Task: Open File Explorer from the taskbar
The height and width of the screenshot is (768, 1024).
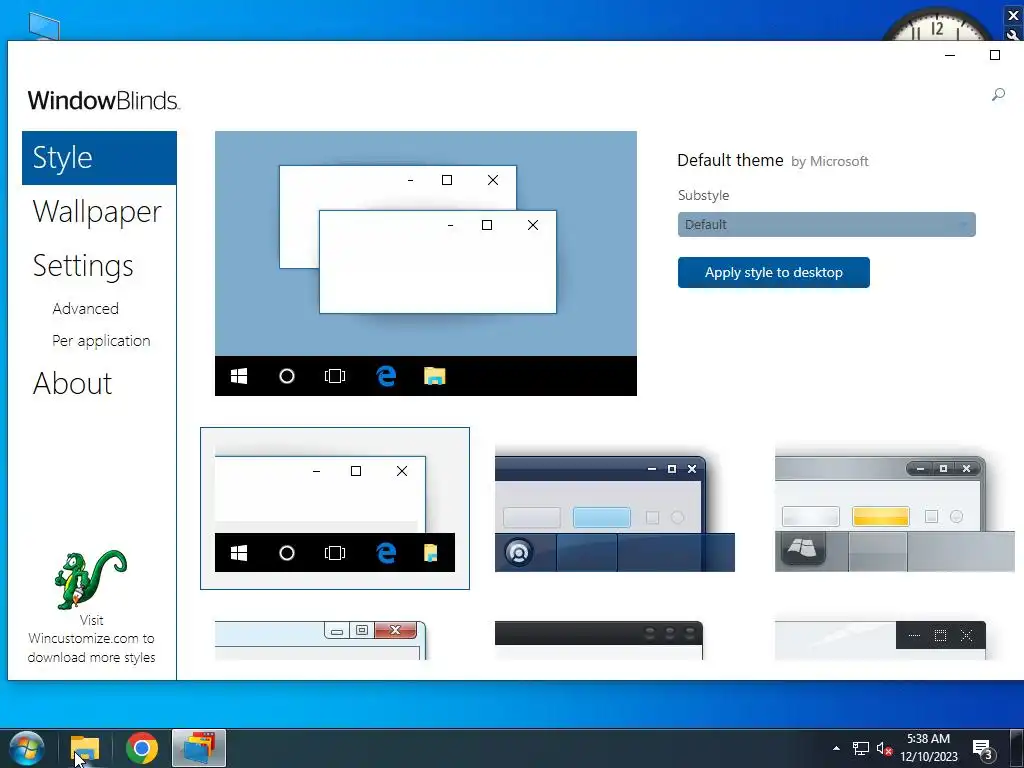Action: pyautogui.click(x=85, y=748)
